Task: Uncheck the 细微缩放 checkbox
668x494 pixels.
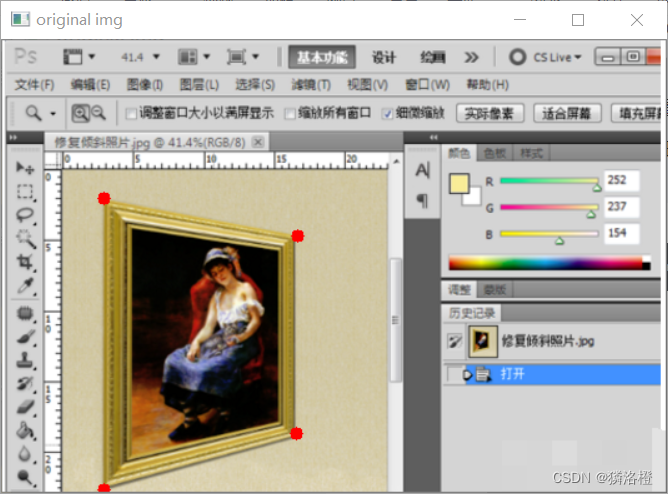Action: coord(387,114)
